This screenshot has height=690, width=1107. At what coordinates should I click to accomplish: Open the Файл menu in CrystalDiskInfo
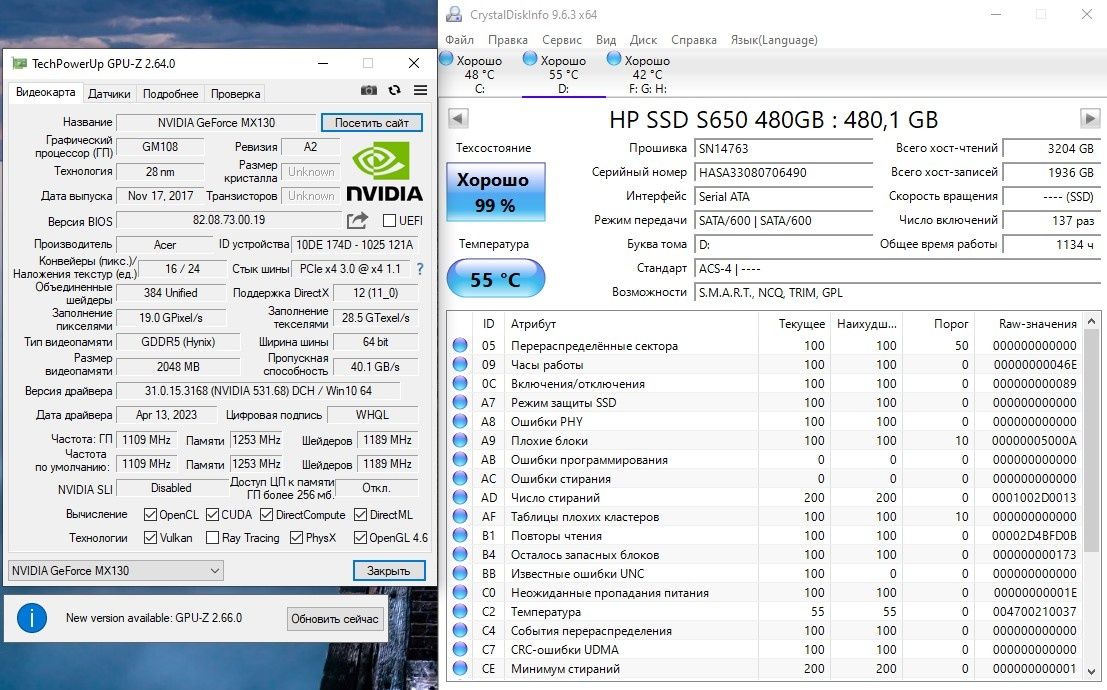(459, 40)
